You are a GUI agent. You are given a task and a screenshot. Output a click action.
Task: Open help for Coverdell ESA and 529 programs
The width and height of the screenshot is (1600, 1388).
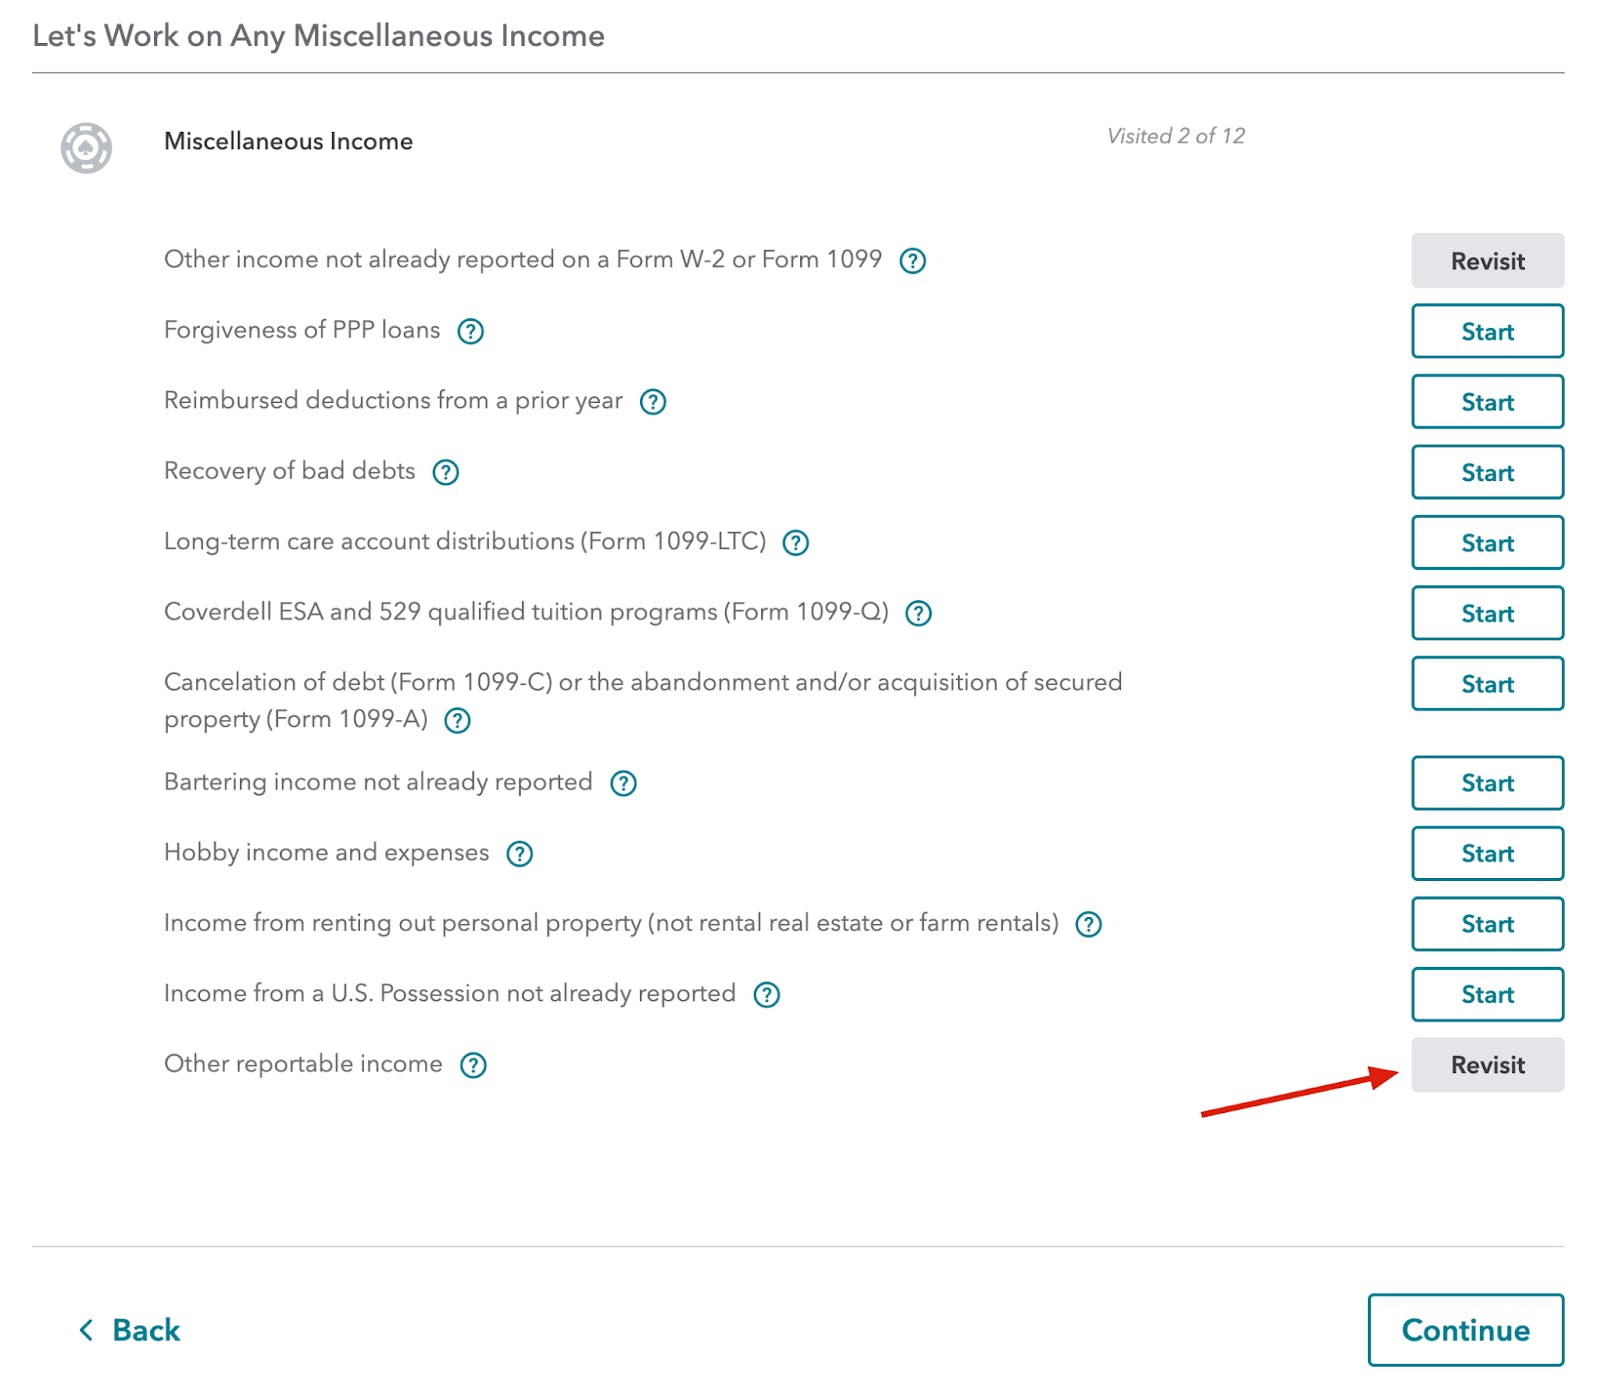click(919, 613)
